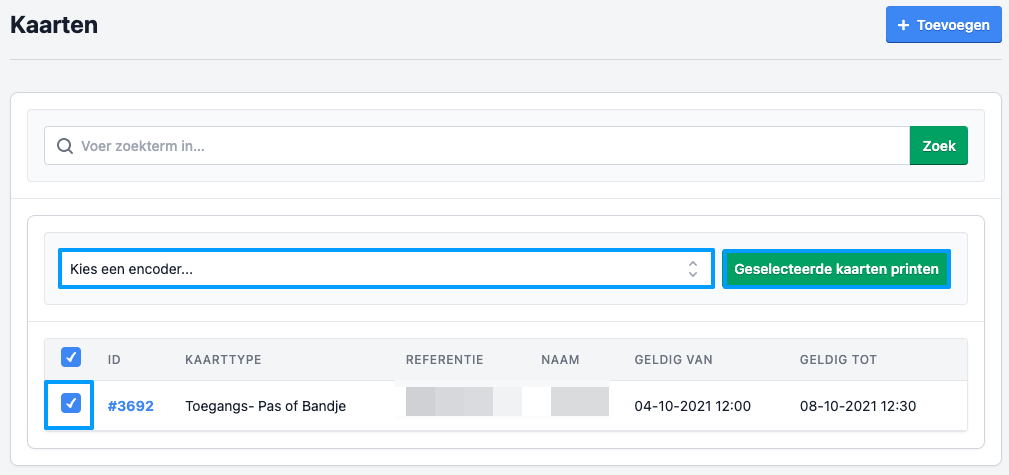The width and height of the screenshot is (1009, 475).
Task: Select 'Toegangs- Pas of Bandje' cell
Action: tap(266, 406)
